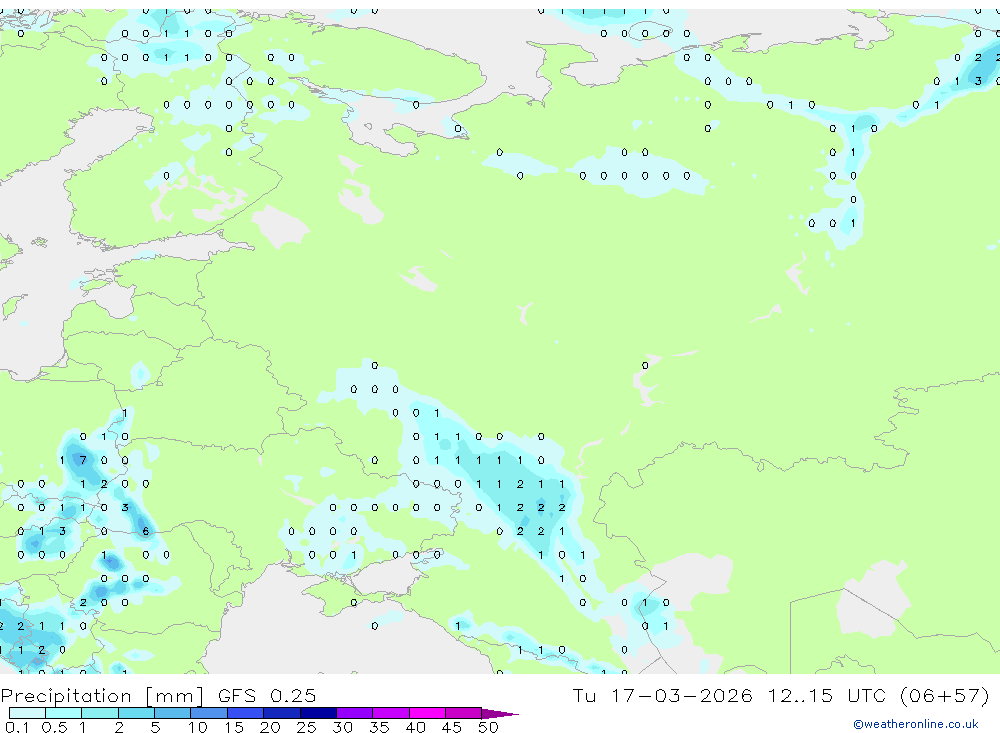The height and width of the screenshot is (733, 1000).
Task: Select the 2–5 mm legend color swatch
Action: click(x=136, y=713)
